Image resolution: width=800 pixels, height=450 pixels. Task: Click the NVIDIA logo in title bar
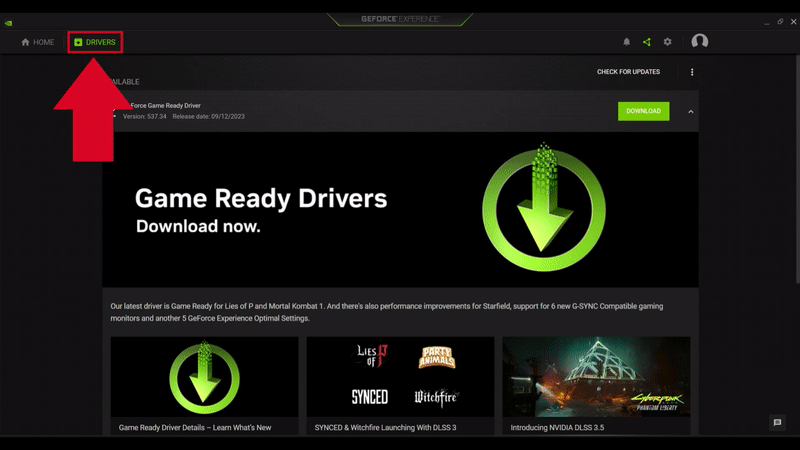pyautogui.click(x=10, y=20)
